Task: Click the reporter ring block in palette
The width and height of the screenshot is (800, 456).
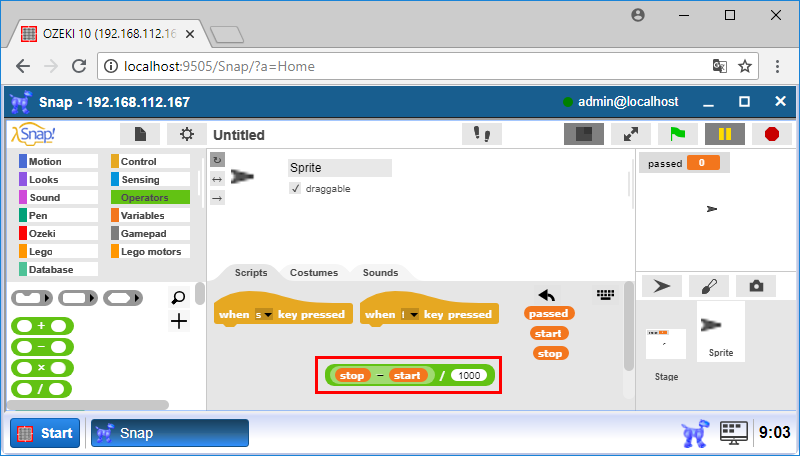Action: click(78, 298)
